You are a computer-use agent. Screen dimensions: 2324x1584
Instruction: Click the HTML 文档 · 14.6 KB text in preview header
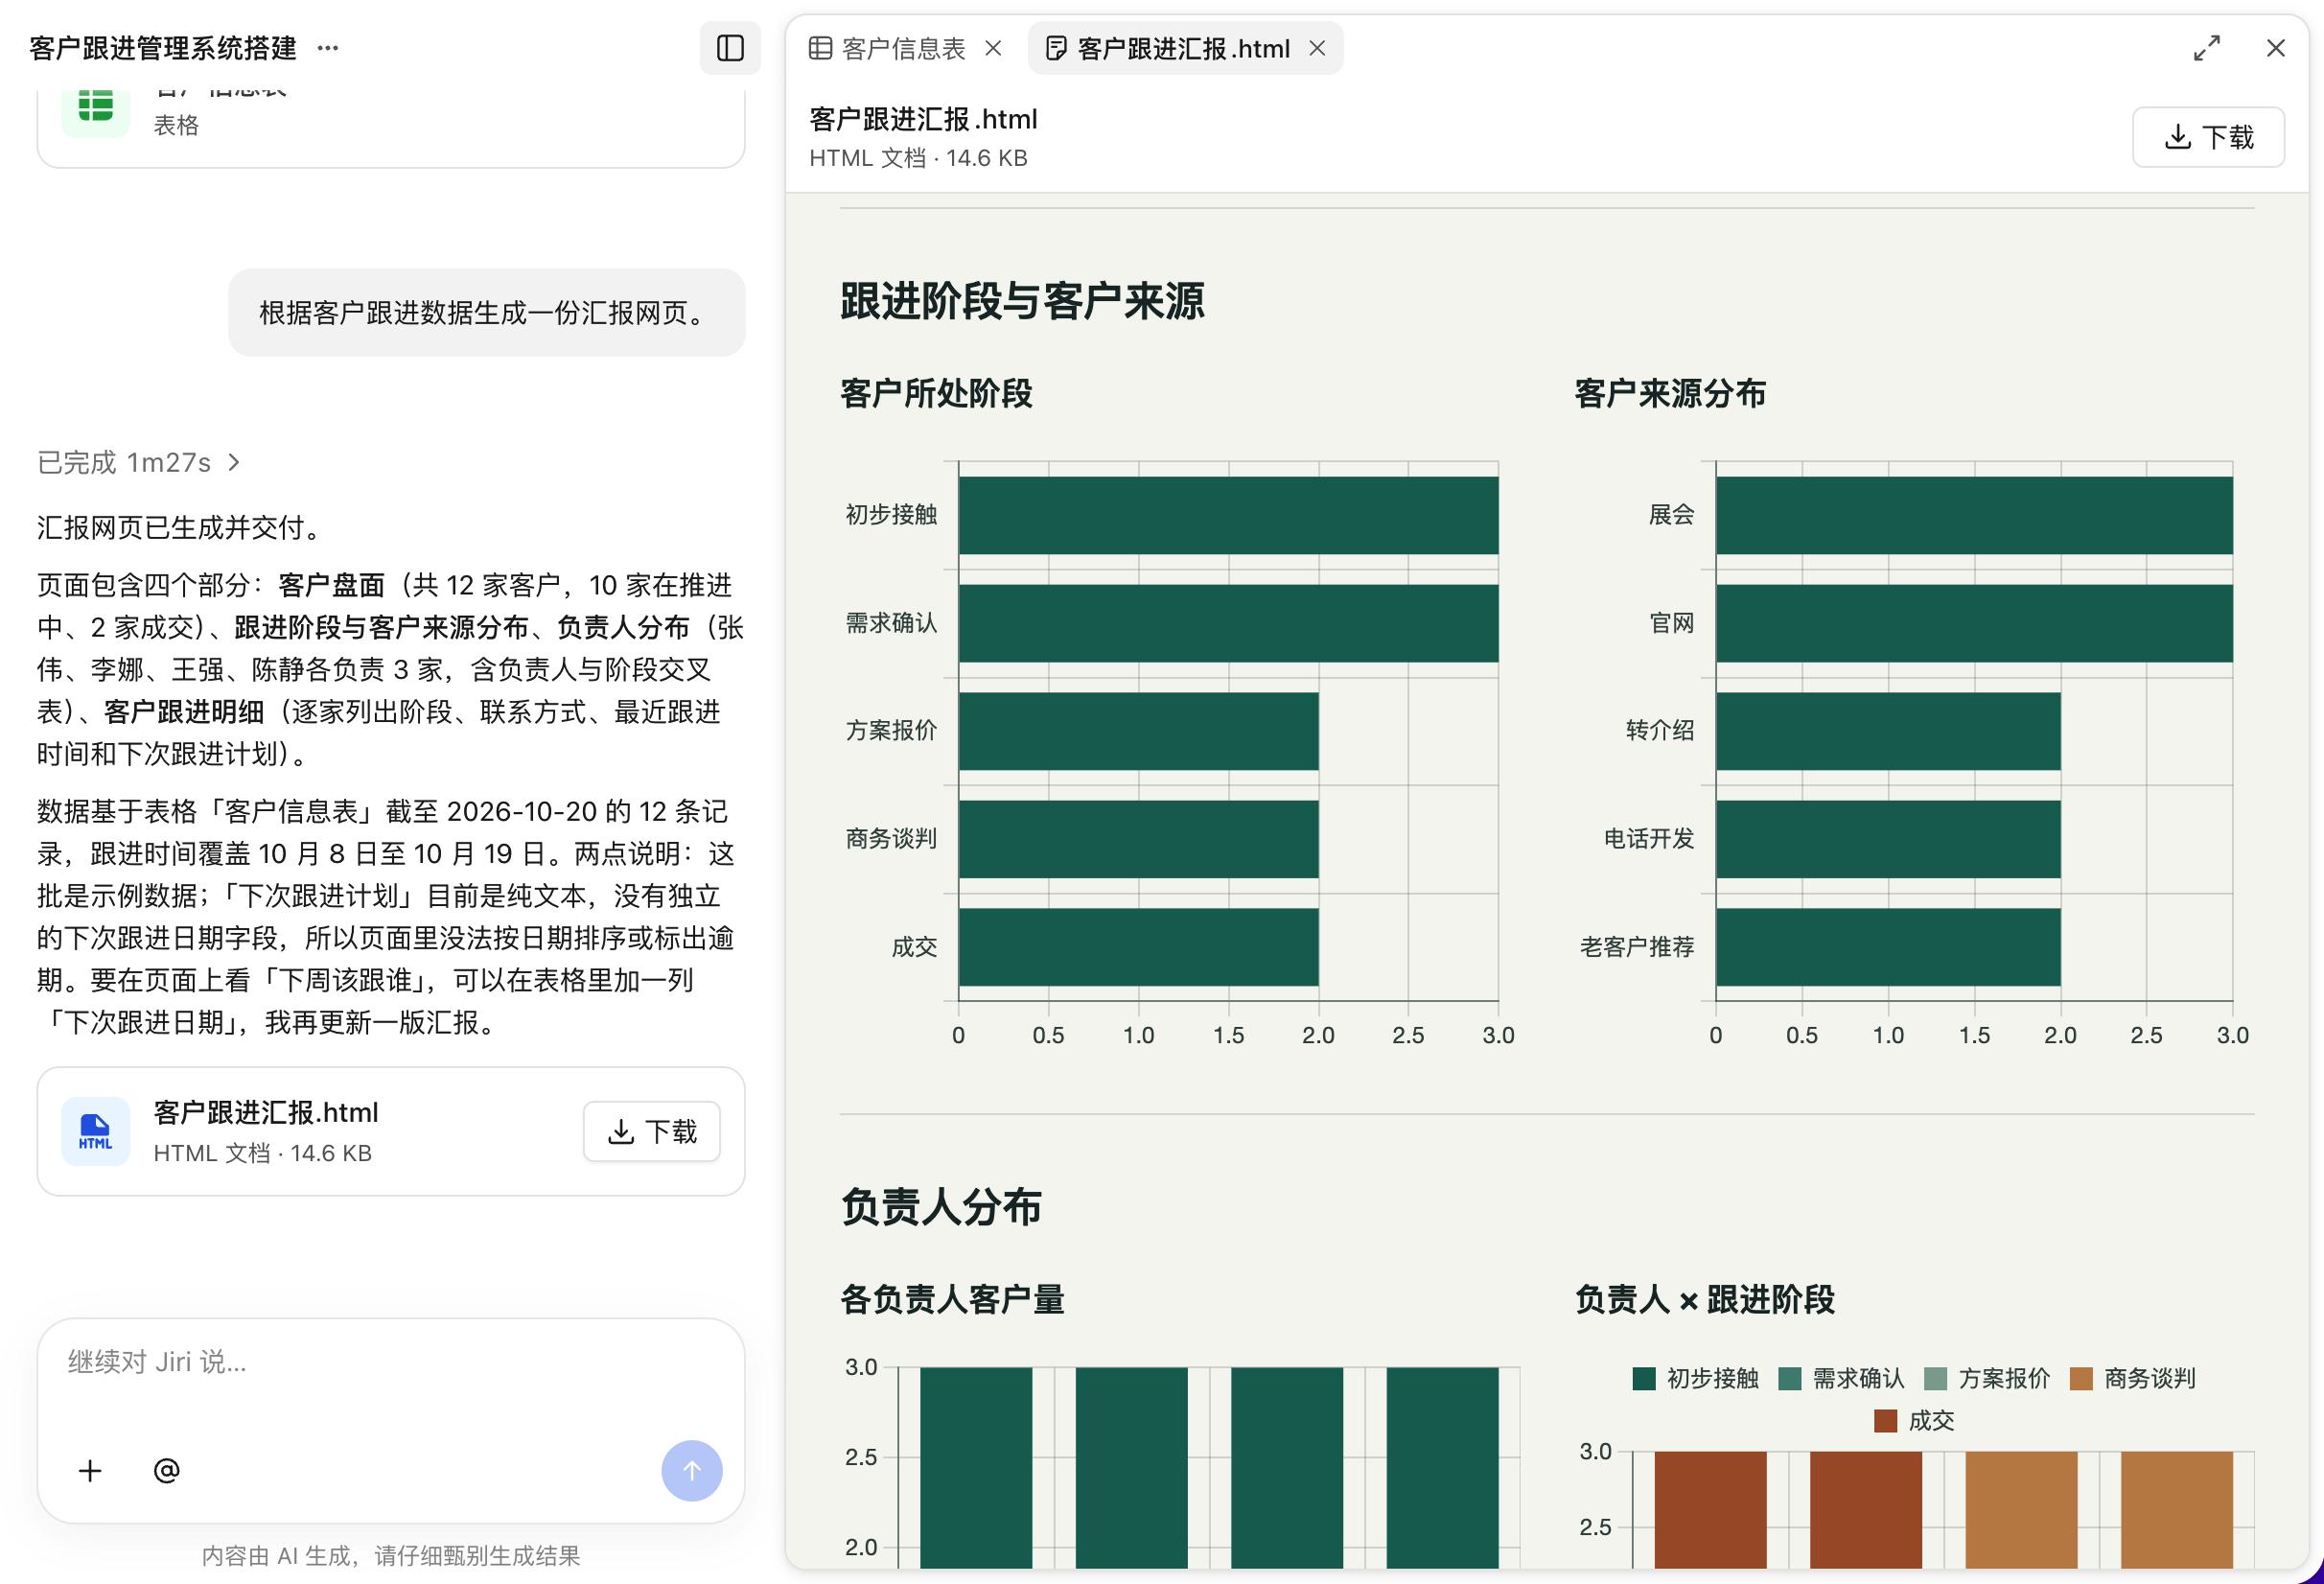tap(918, 158)
